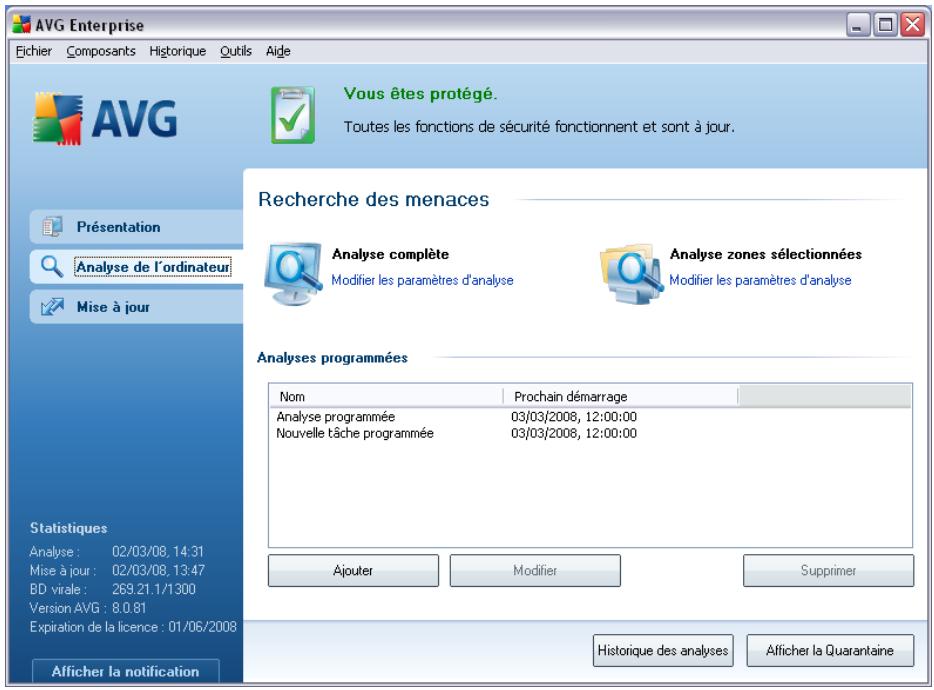934x690 pixels.
Task: Select the Nouvelle tâche programmée row
Action: pyautogui.click(x=590, y=433)
